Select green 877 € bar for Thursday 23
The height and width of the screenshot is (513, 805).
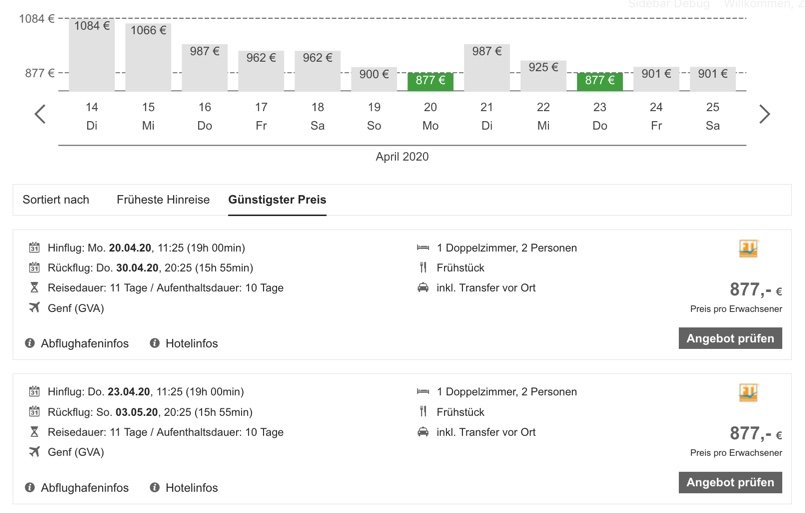[599, 80]
